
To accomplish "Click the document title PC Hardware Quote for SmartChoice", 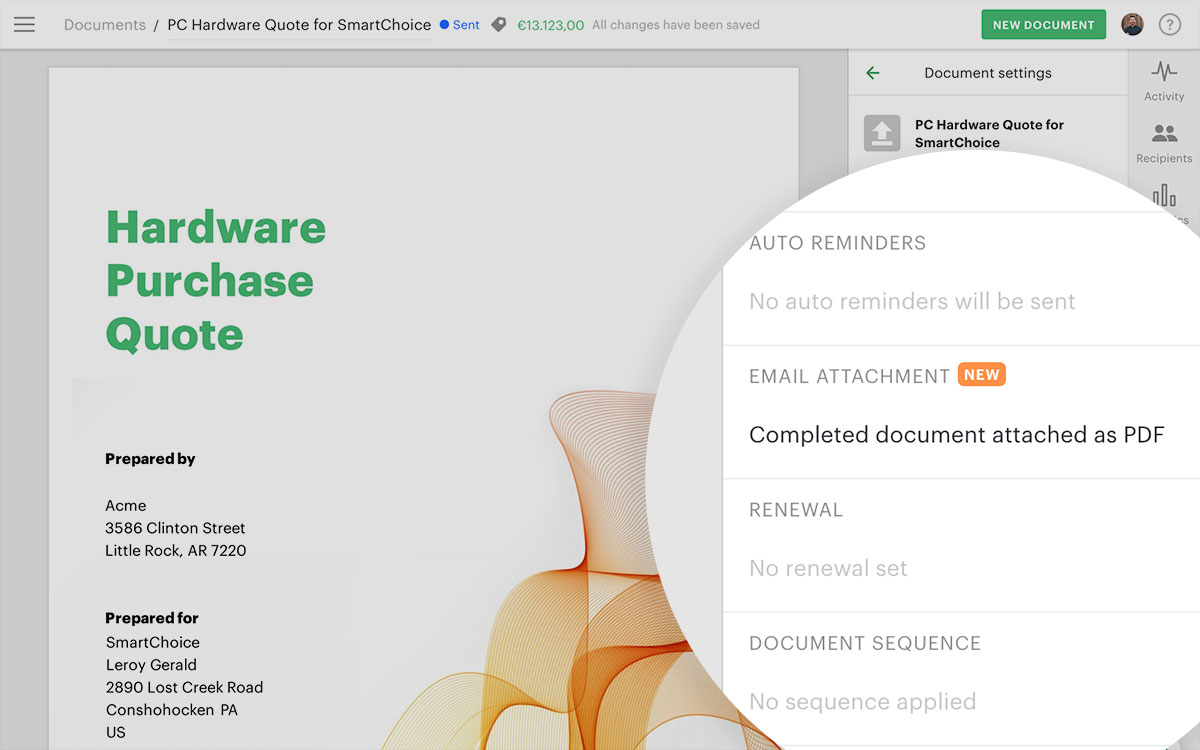I will pos(299,25).
